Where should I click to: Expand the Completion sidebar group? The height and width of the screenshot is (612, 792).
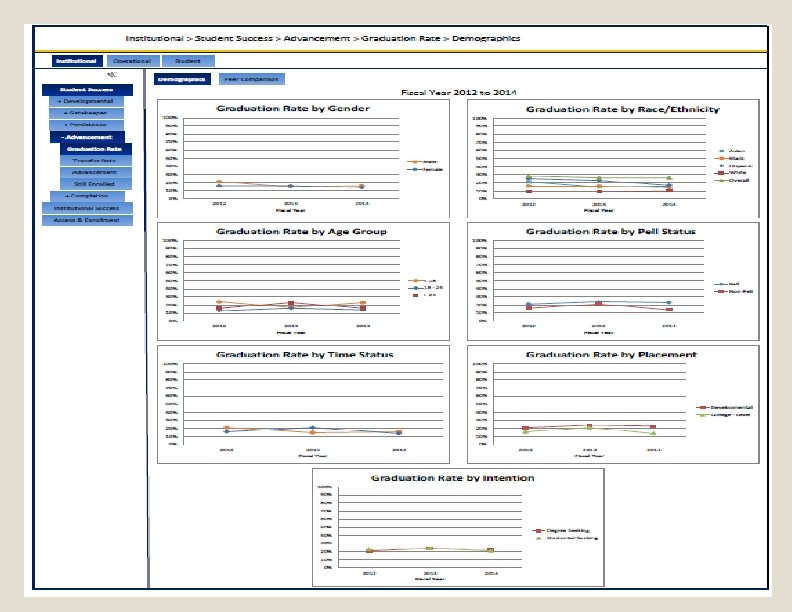tap(87, 196)
